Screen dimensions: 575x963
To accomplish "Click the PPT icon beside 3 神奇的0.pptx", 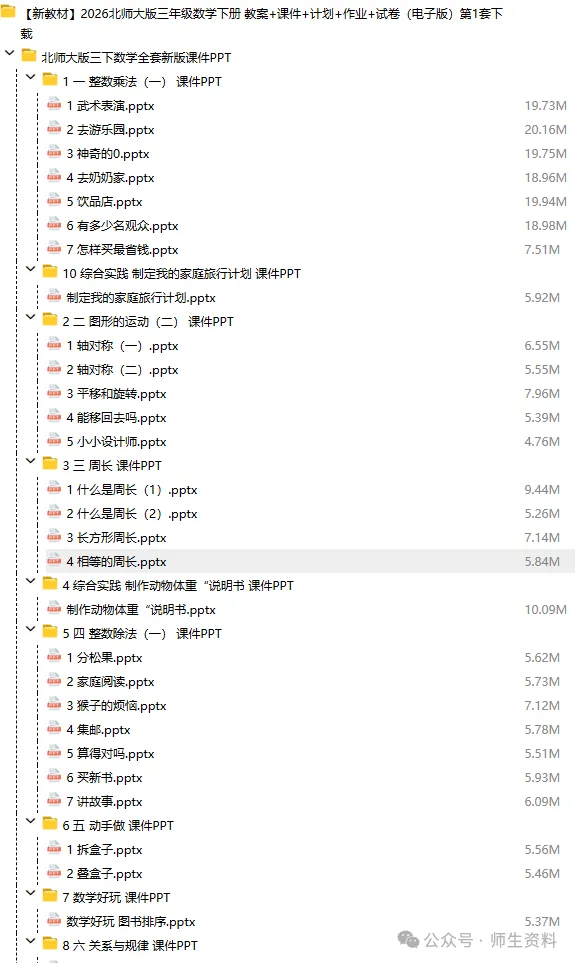I will tap(54, 153).
